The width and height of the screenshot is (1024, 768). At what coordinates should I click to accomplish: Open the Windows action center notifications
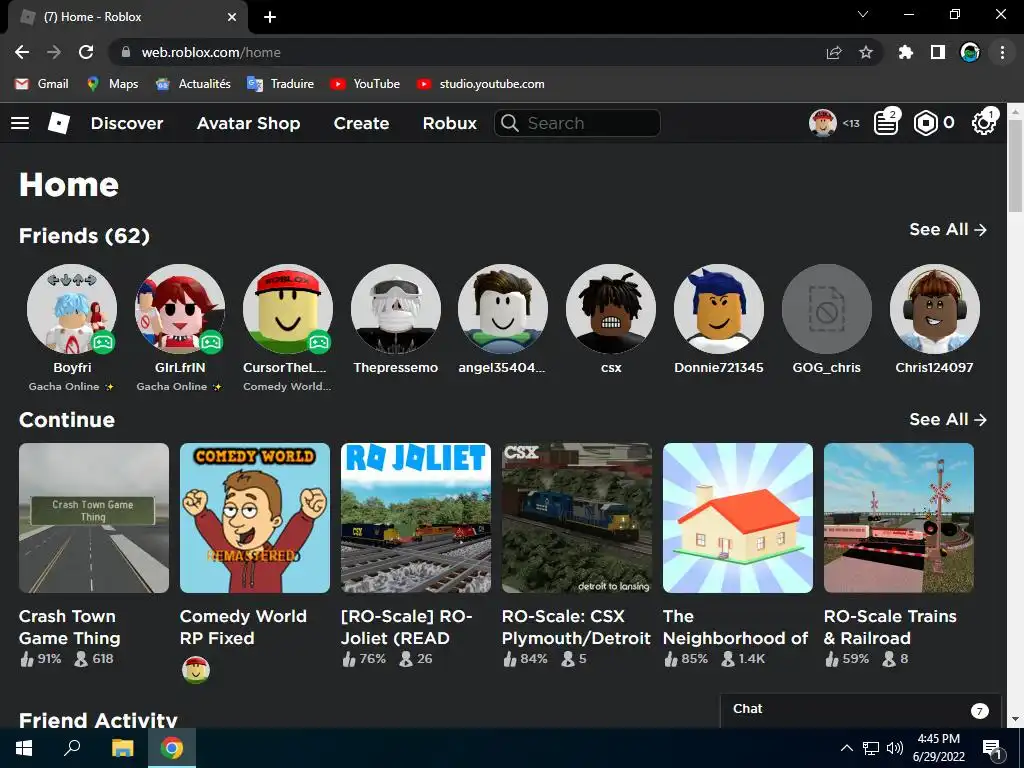click(992, 749)
